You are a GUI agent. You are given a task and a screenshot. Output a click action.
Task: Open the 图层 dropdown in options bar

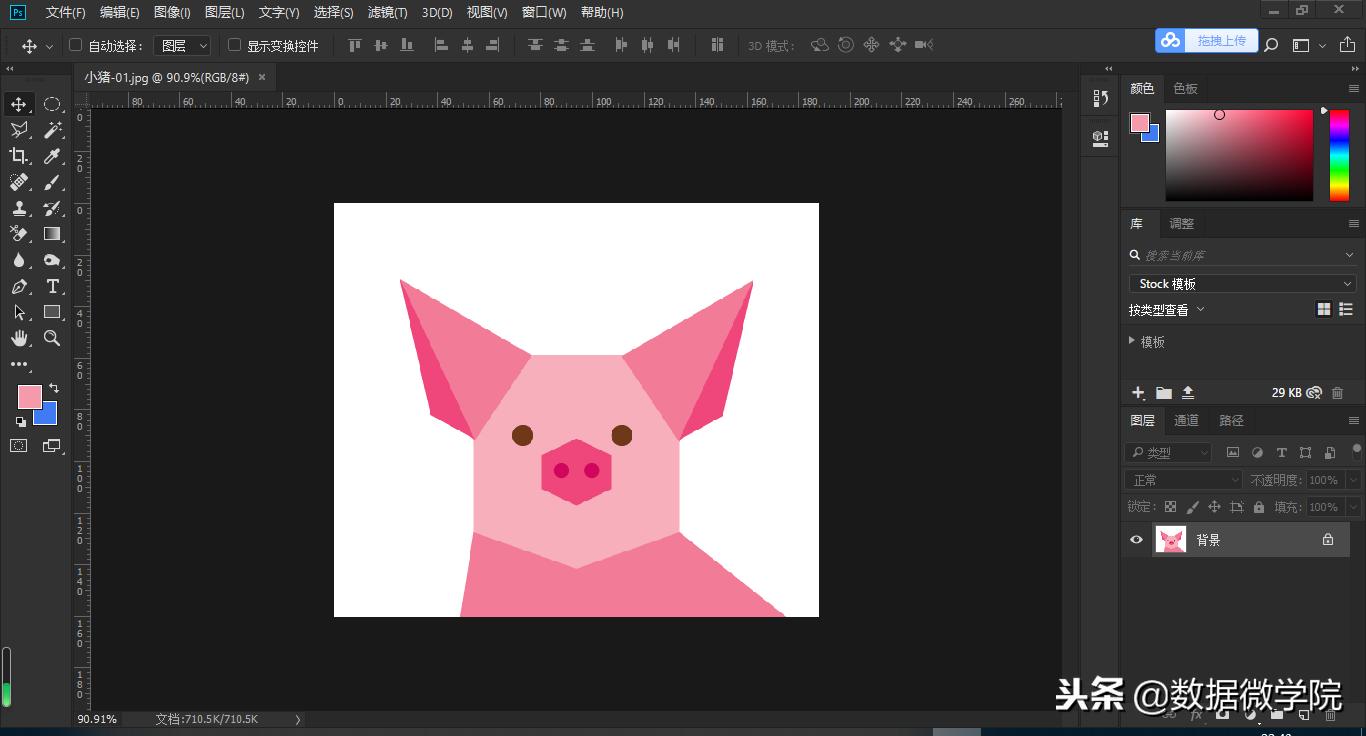(x=185, y=45)
